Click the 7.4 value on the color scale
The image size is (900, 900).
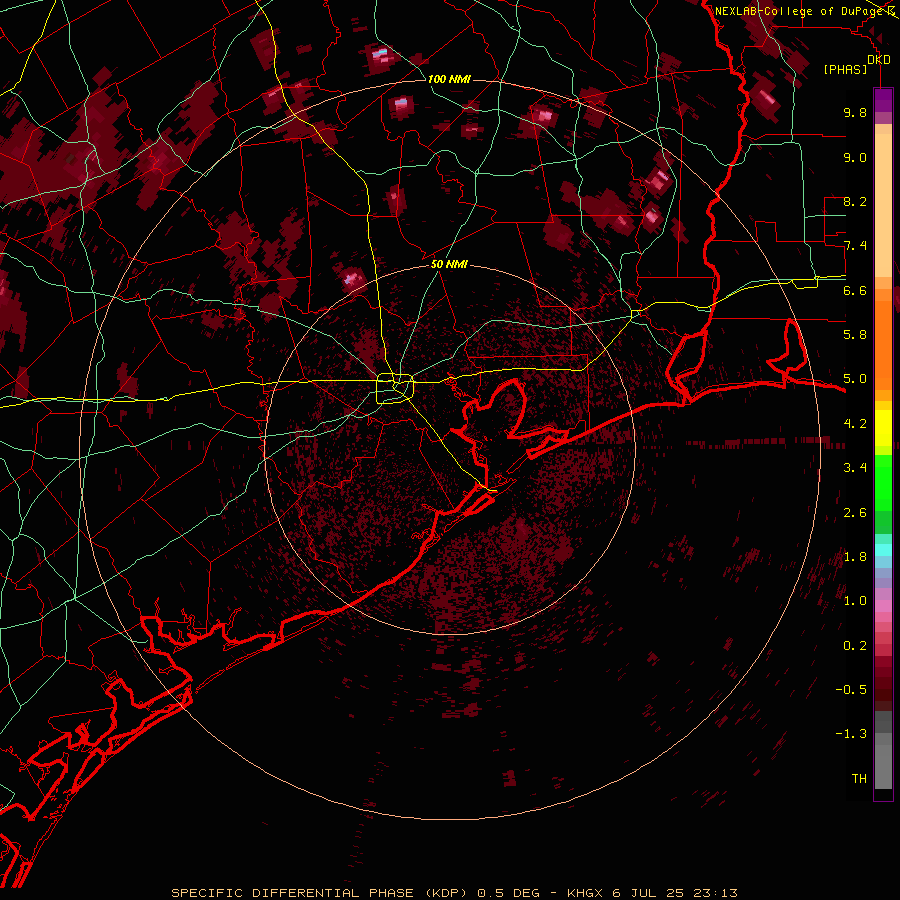pos(855,246)
